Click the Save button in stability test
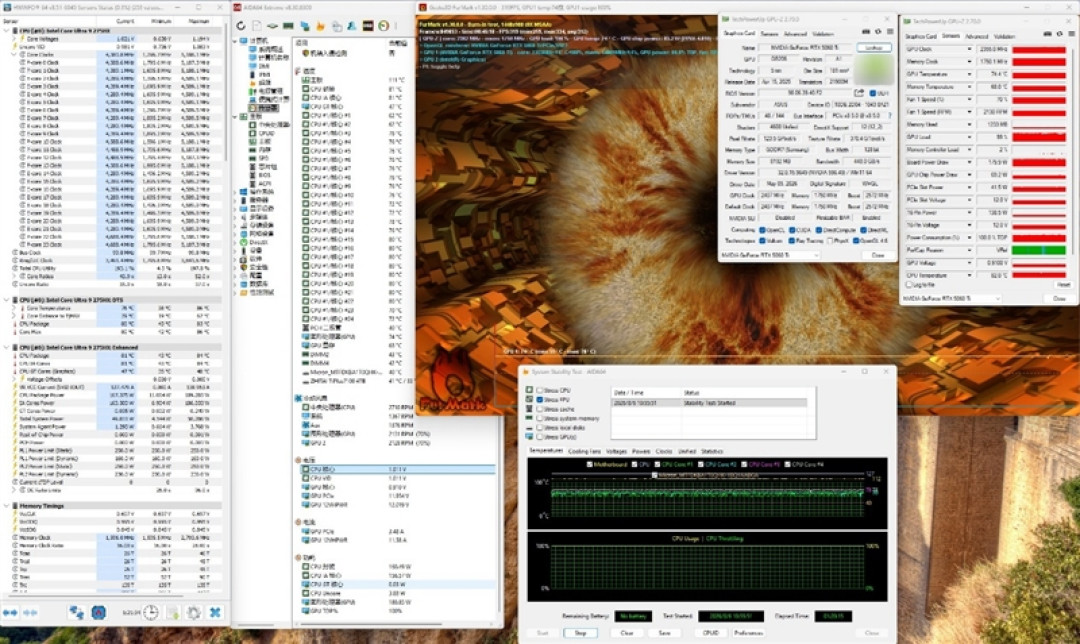The width and height of the screenshot is (1080, 644). tap(664, 632)
